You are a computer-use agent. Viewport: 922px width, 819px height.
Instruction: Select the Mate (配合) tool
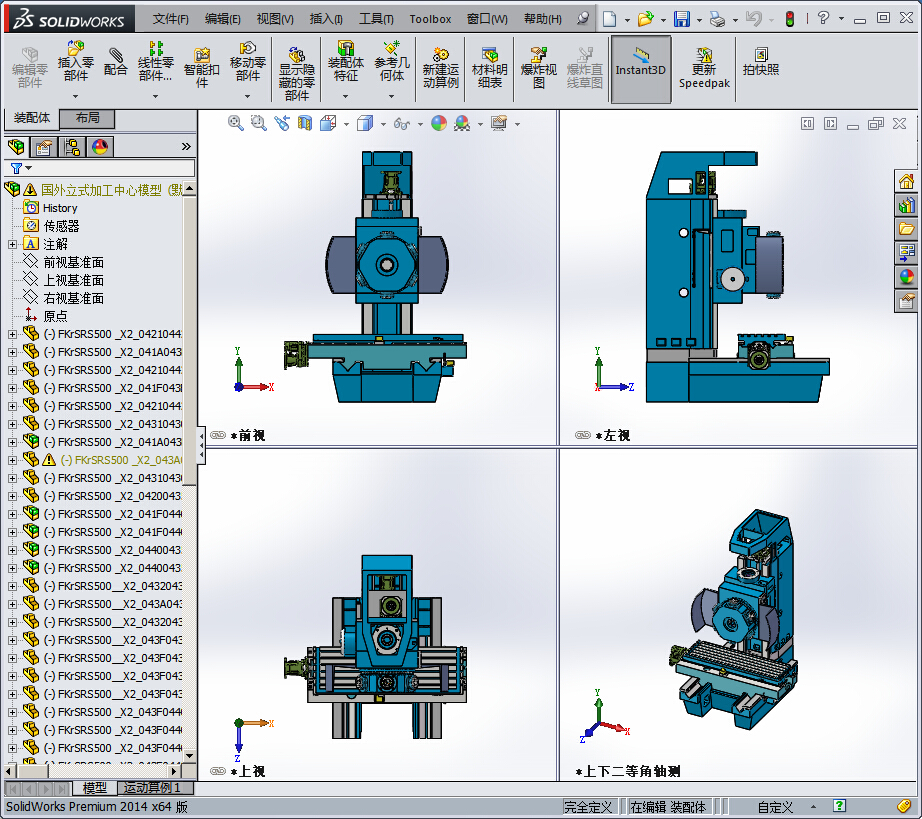pos(115,62)
